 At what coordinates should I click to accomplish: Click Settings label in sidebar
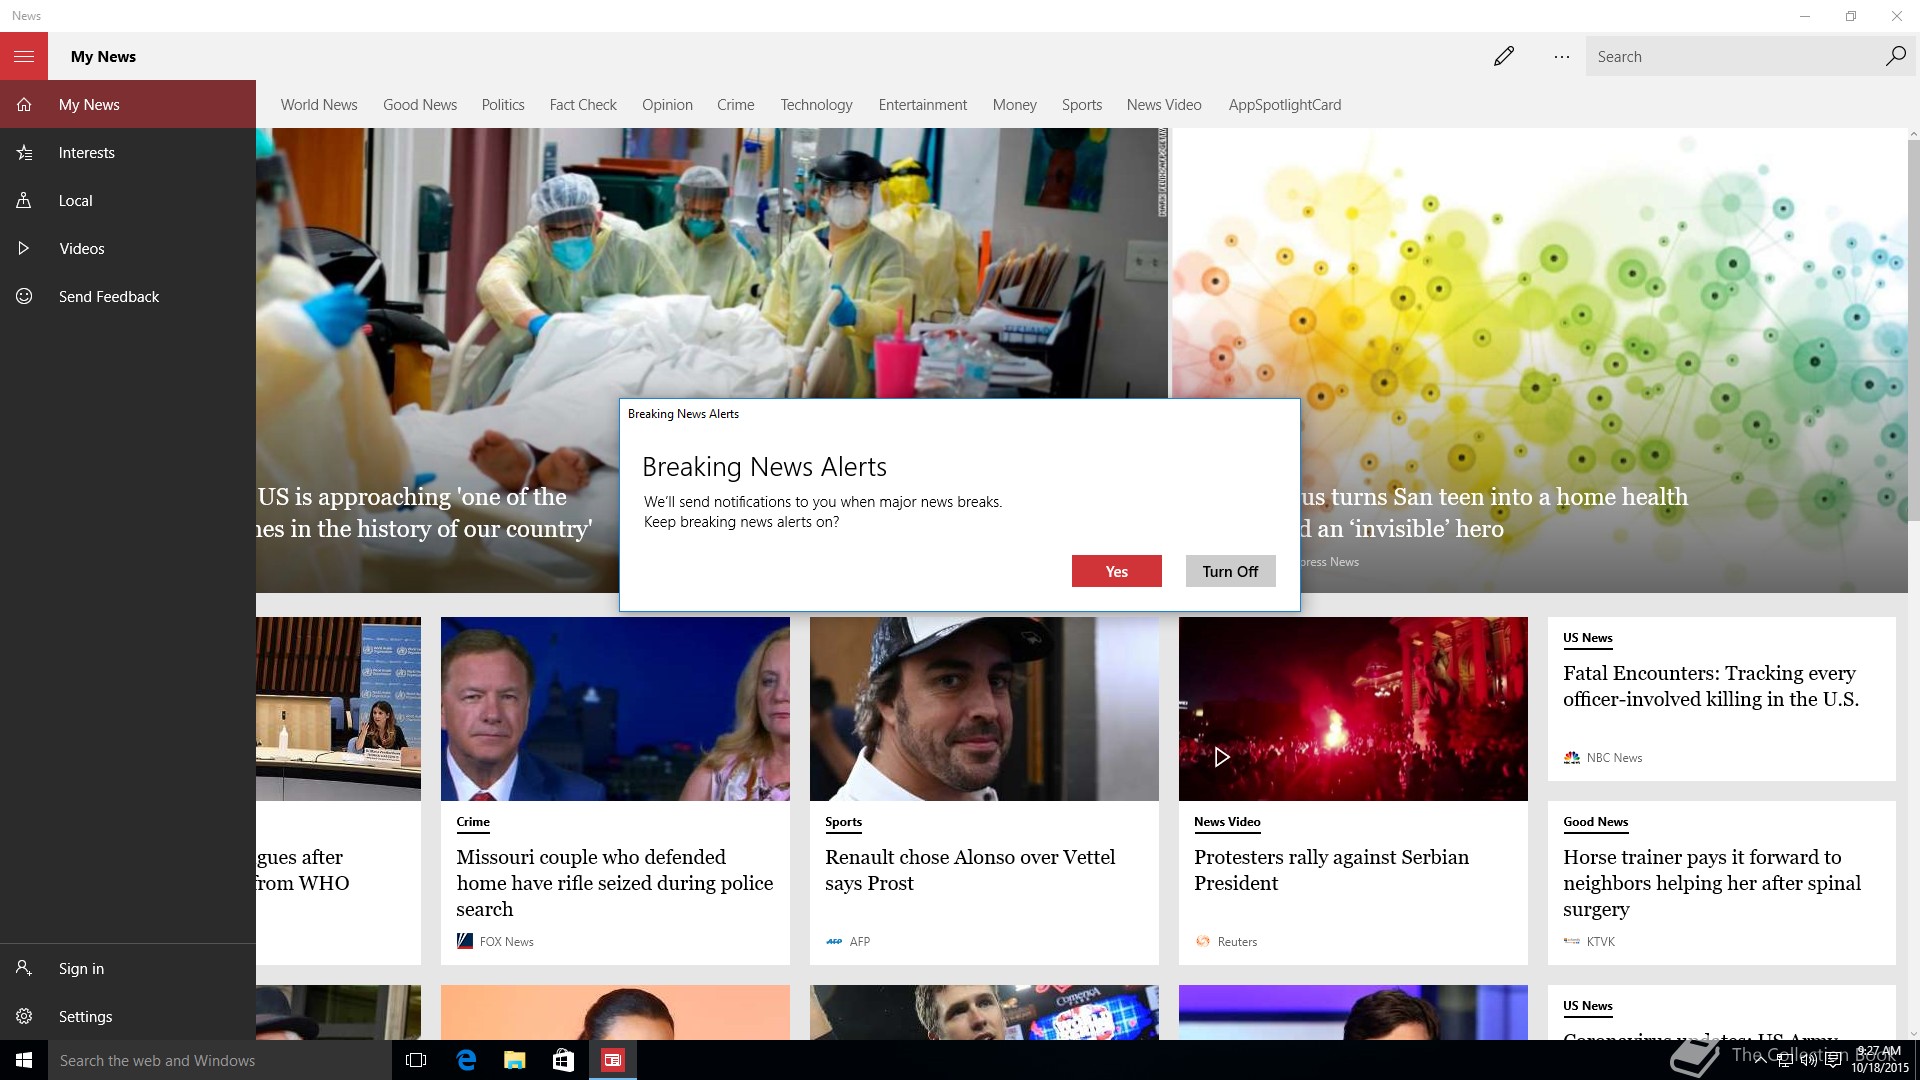tap(85, 1016)
